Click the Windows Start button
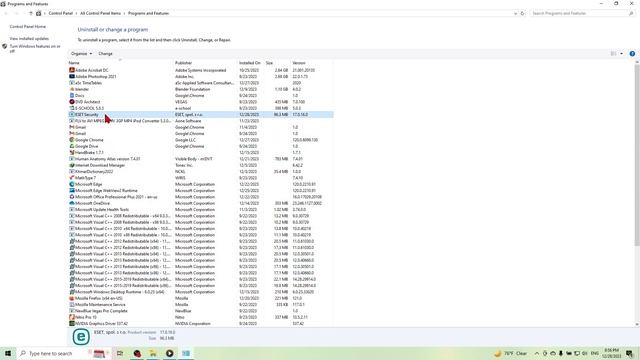Screen dimensions: 640x360 click(x=8, y=353)
